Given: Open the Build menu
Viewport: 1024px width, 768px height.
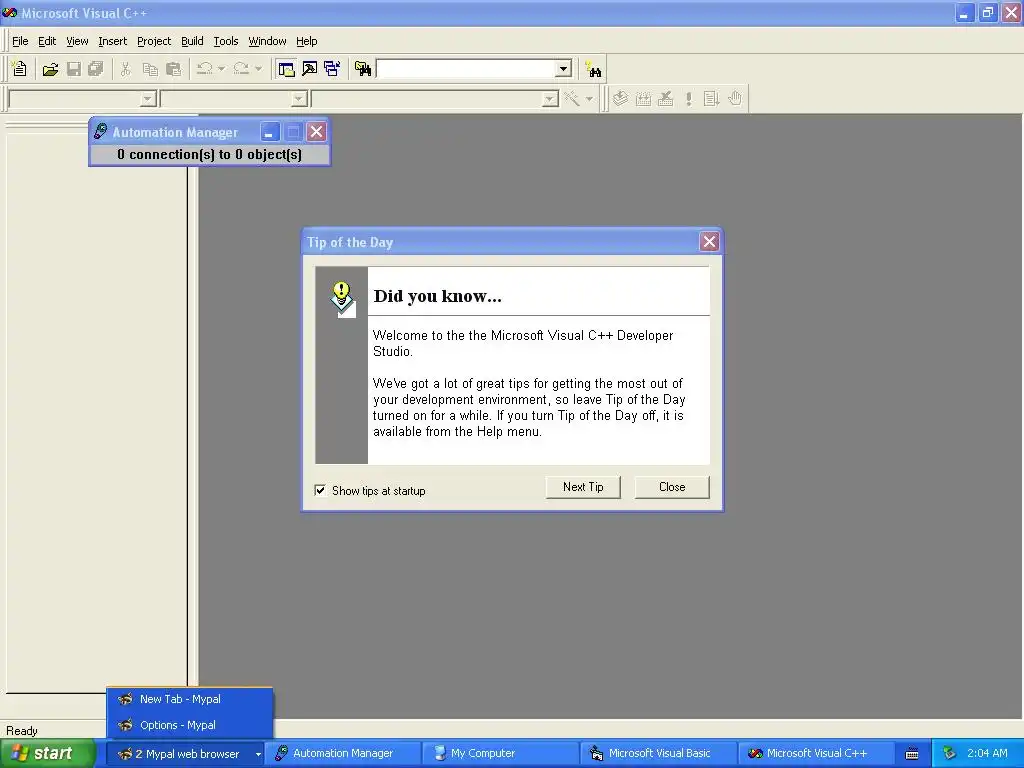Looking at the screenshot, I should 192,41.
